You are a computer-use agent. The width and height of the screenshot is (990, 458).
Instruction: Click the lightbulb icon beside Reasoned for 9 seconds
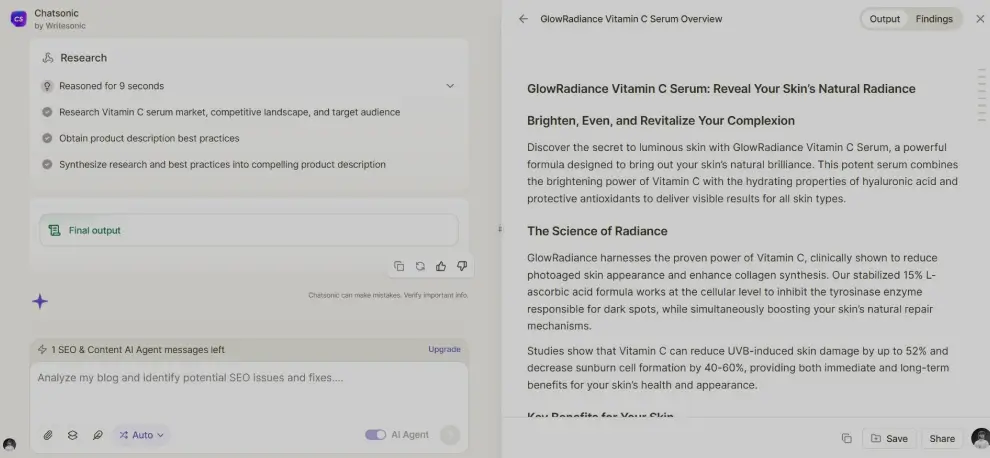click(x=47, y=86)
